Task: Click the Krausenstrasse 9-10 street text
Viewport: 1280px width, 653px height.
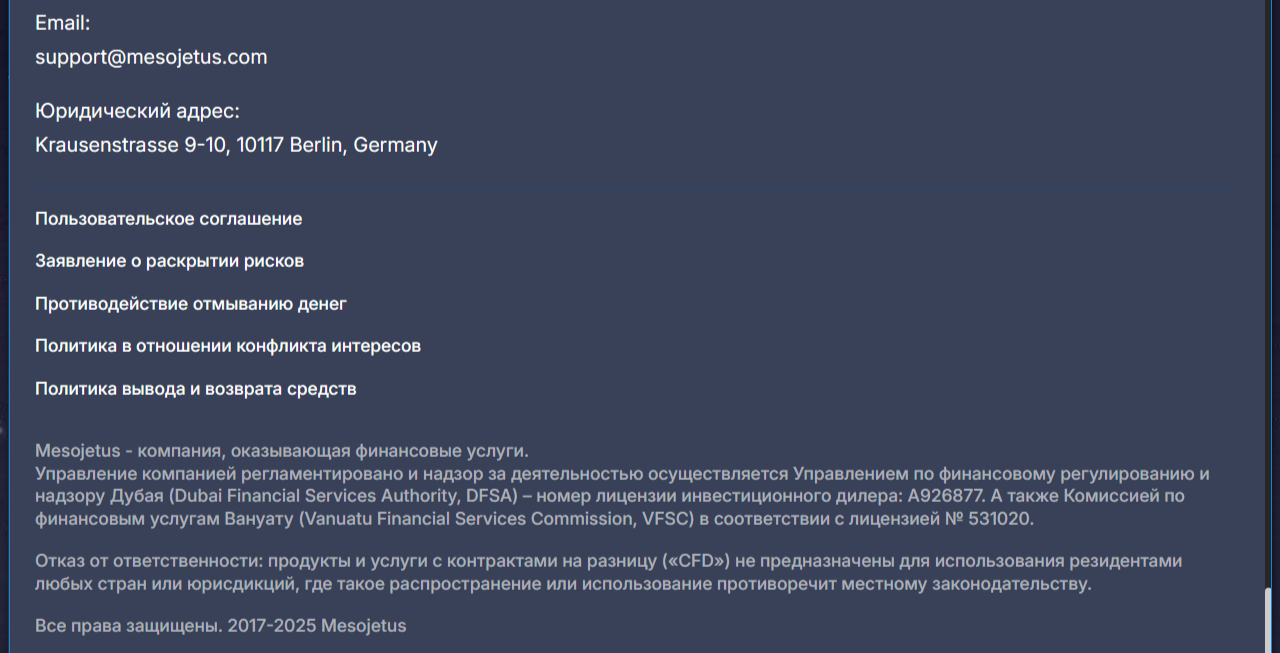Action: pyautogui.click(x=132, y=145)
